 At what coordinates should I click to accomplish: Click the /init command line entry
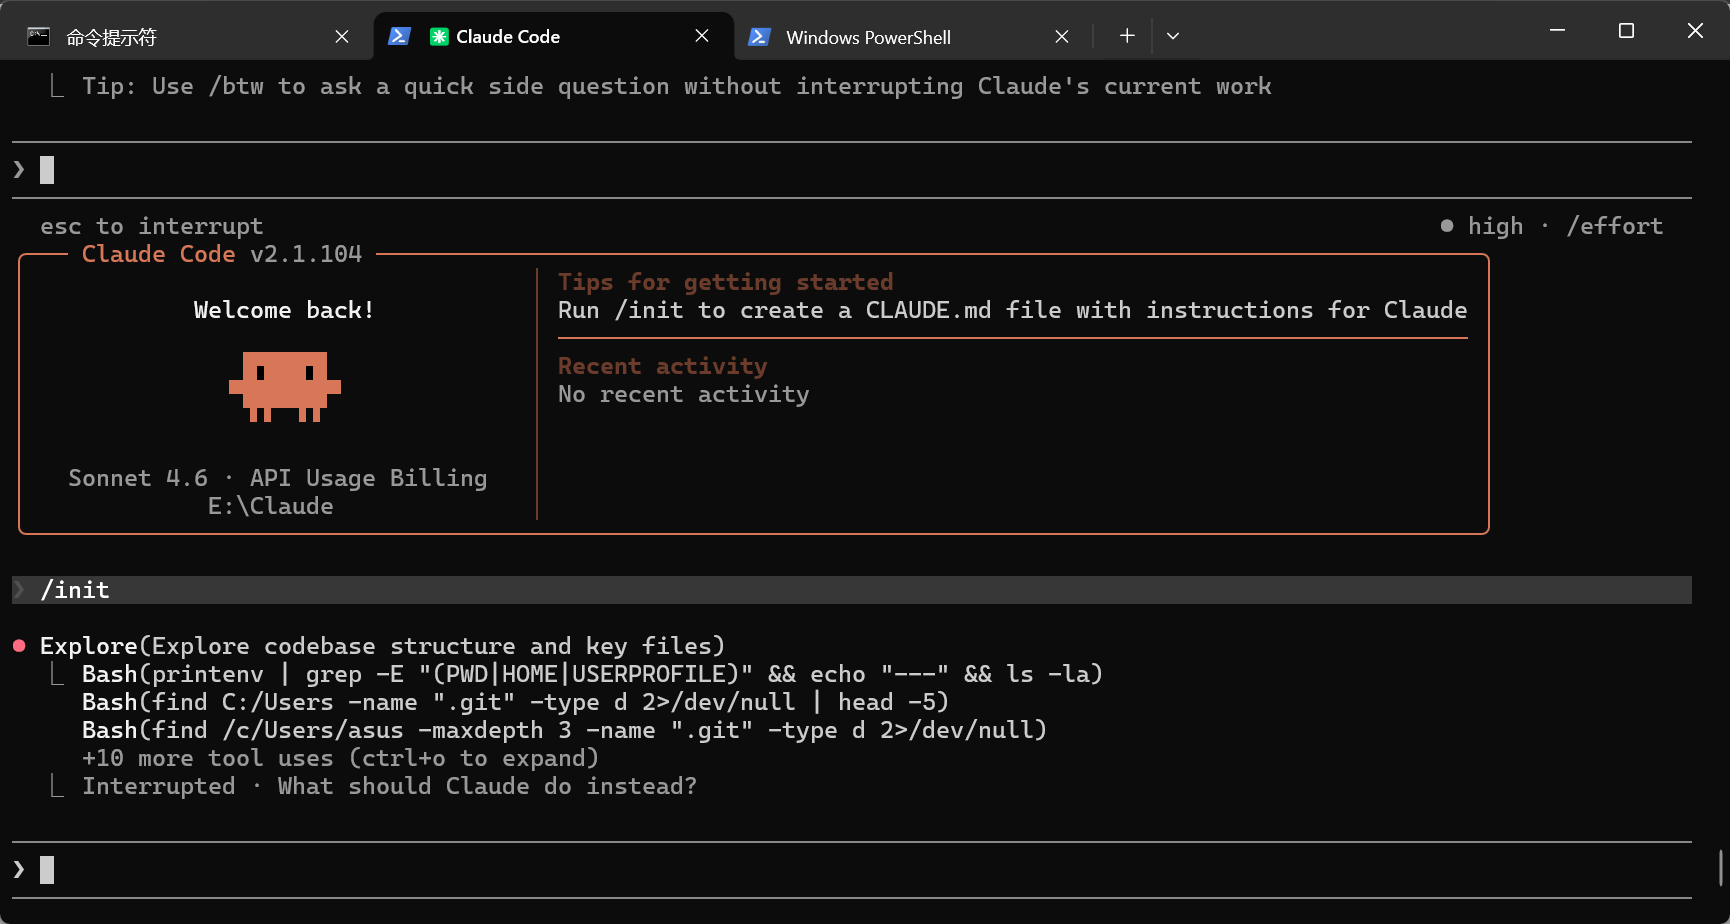pos(852,590)
